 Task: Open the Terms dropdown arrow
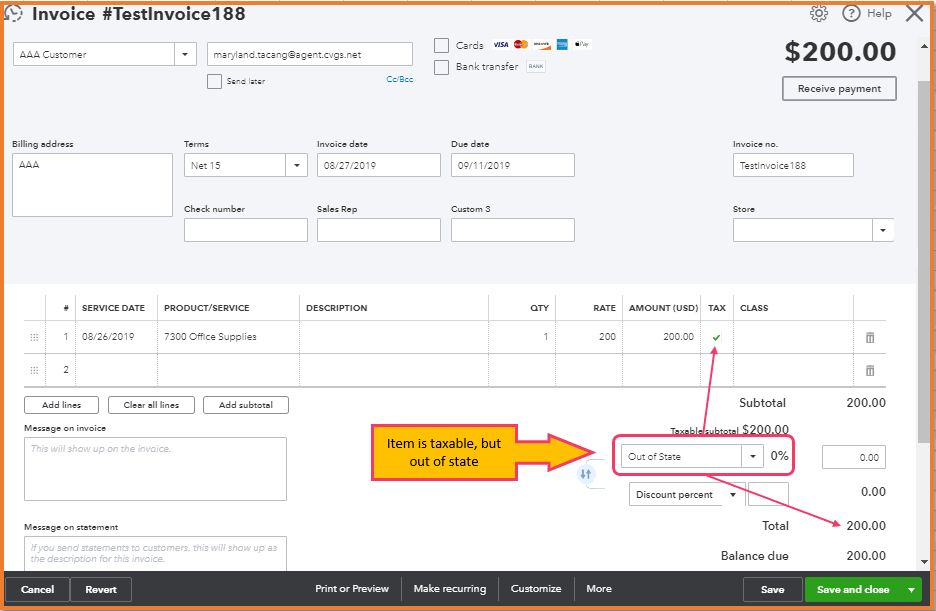(x=297, y=165)
